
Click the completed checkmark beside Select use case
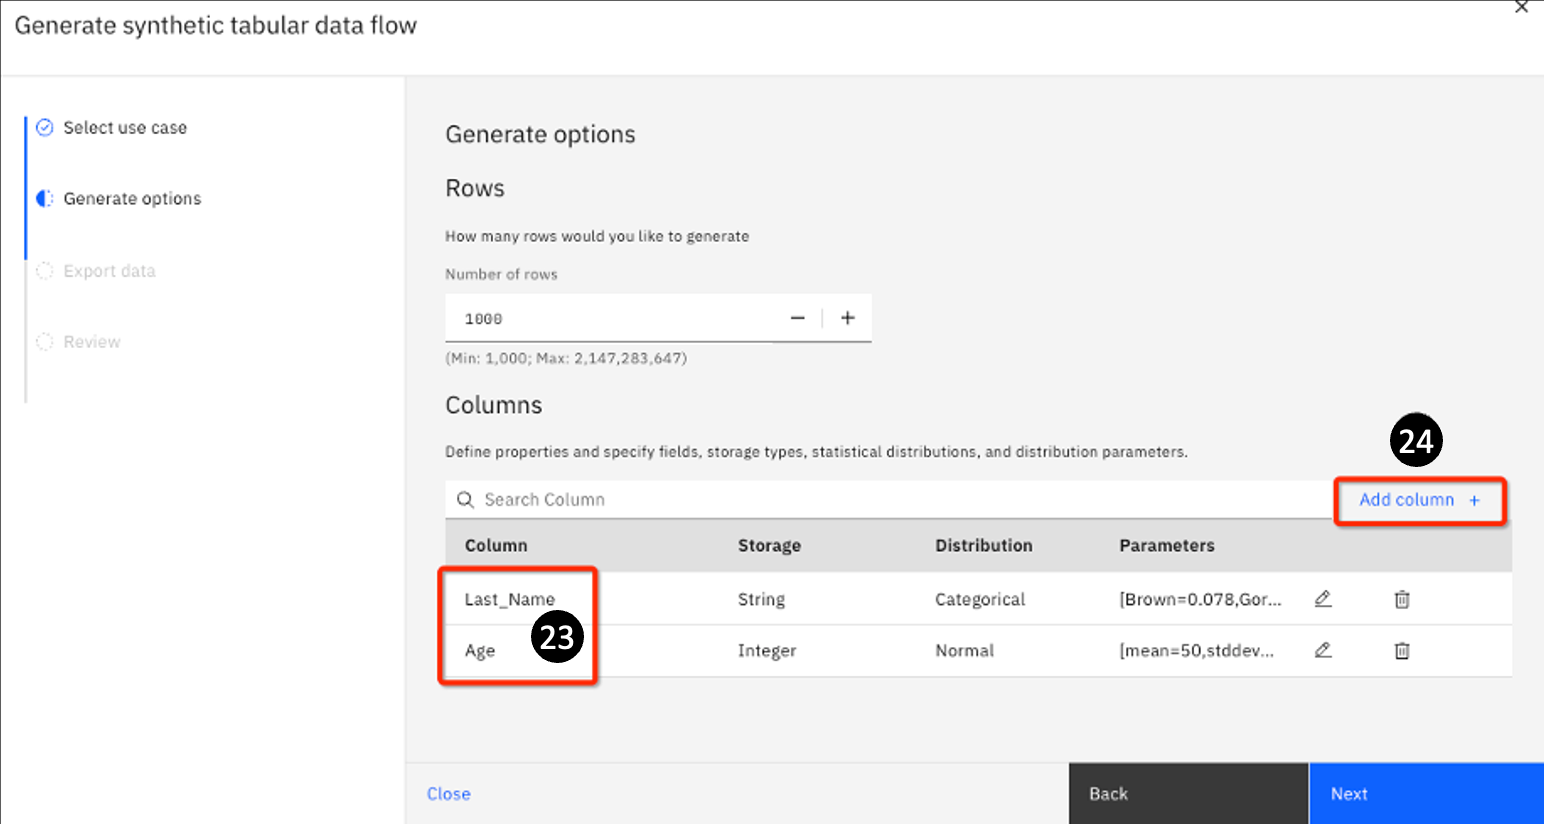click(x=44, y=127)
